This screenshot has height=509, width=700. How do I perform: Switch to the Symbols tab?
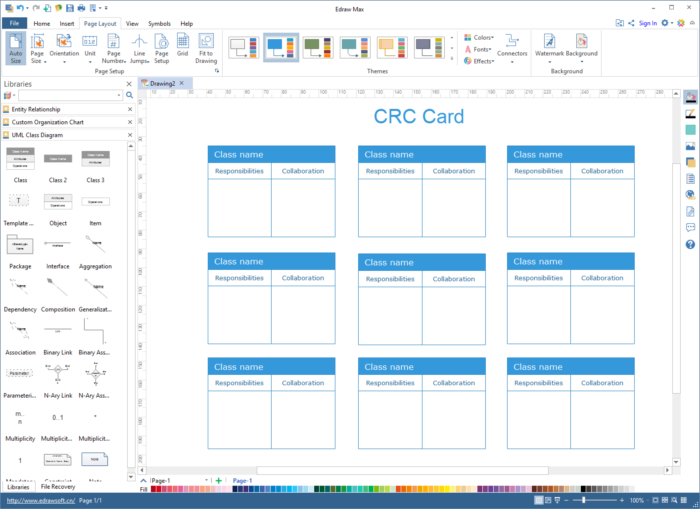(x=159, y=24)
